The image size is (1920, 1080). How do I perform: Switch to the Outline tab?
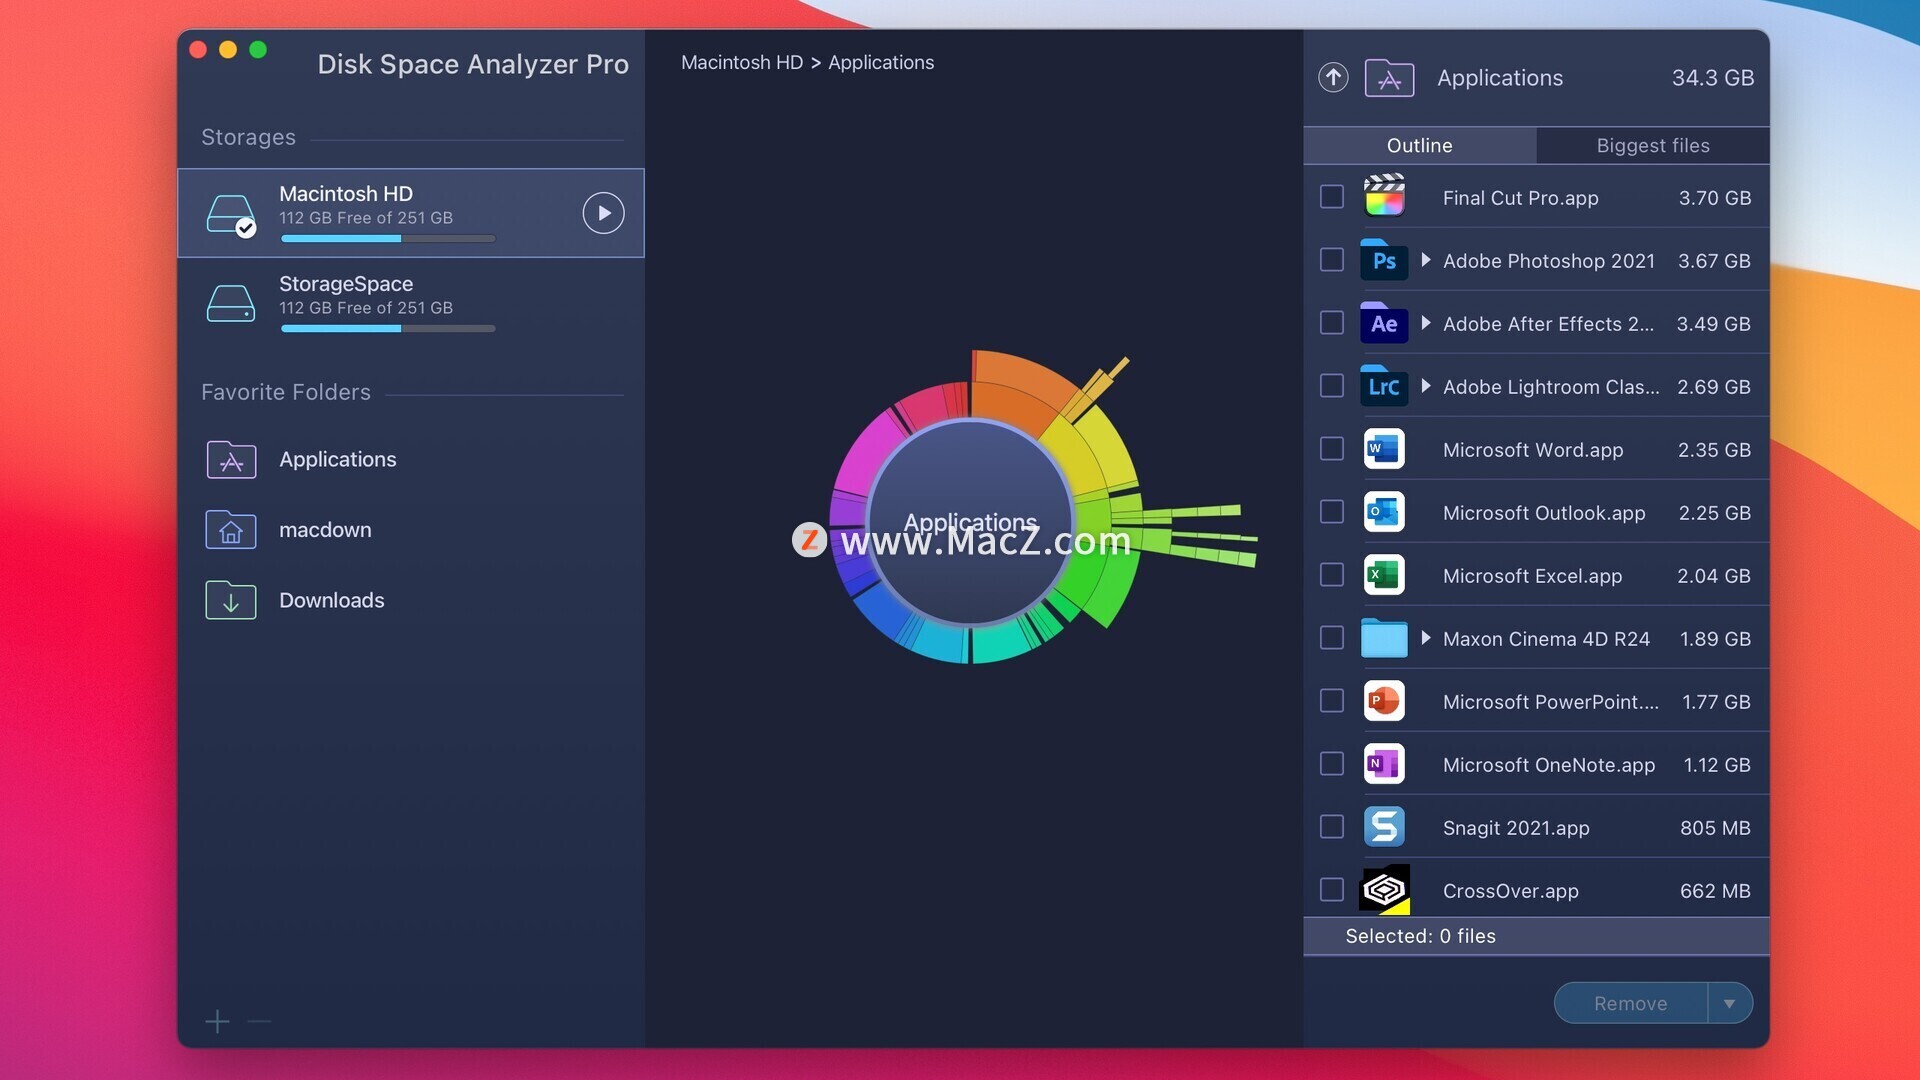pos(1420,145)
